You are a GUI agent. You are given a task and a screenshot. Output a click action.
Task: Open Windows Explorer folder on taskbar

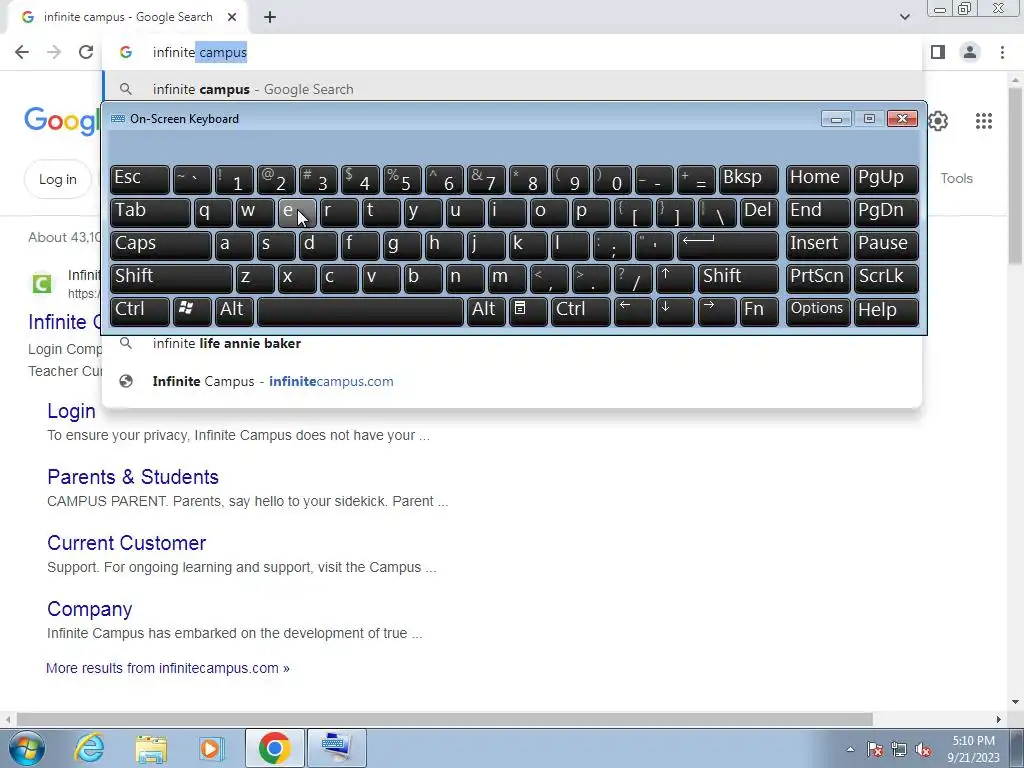click(151, 748)
